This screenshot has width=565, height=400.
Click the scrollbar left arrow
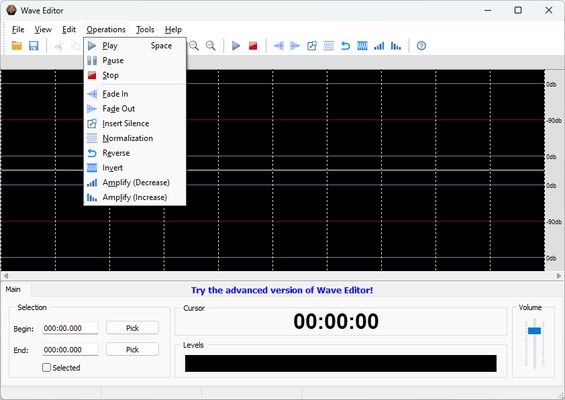tap(6, 276)
